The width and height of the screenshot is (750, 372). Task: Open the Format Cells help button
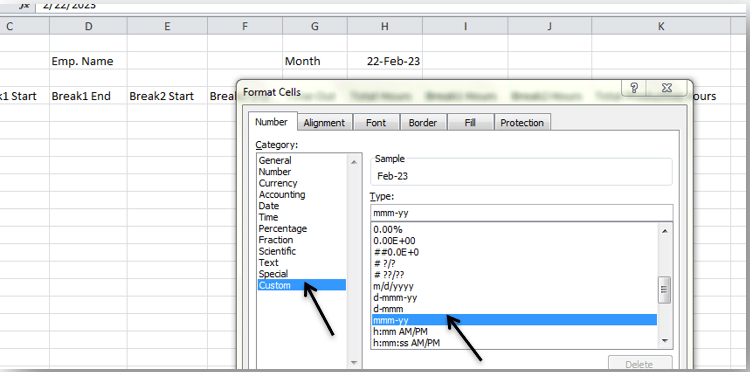click(x=634, y=88)
